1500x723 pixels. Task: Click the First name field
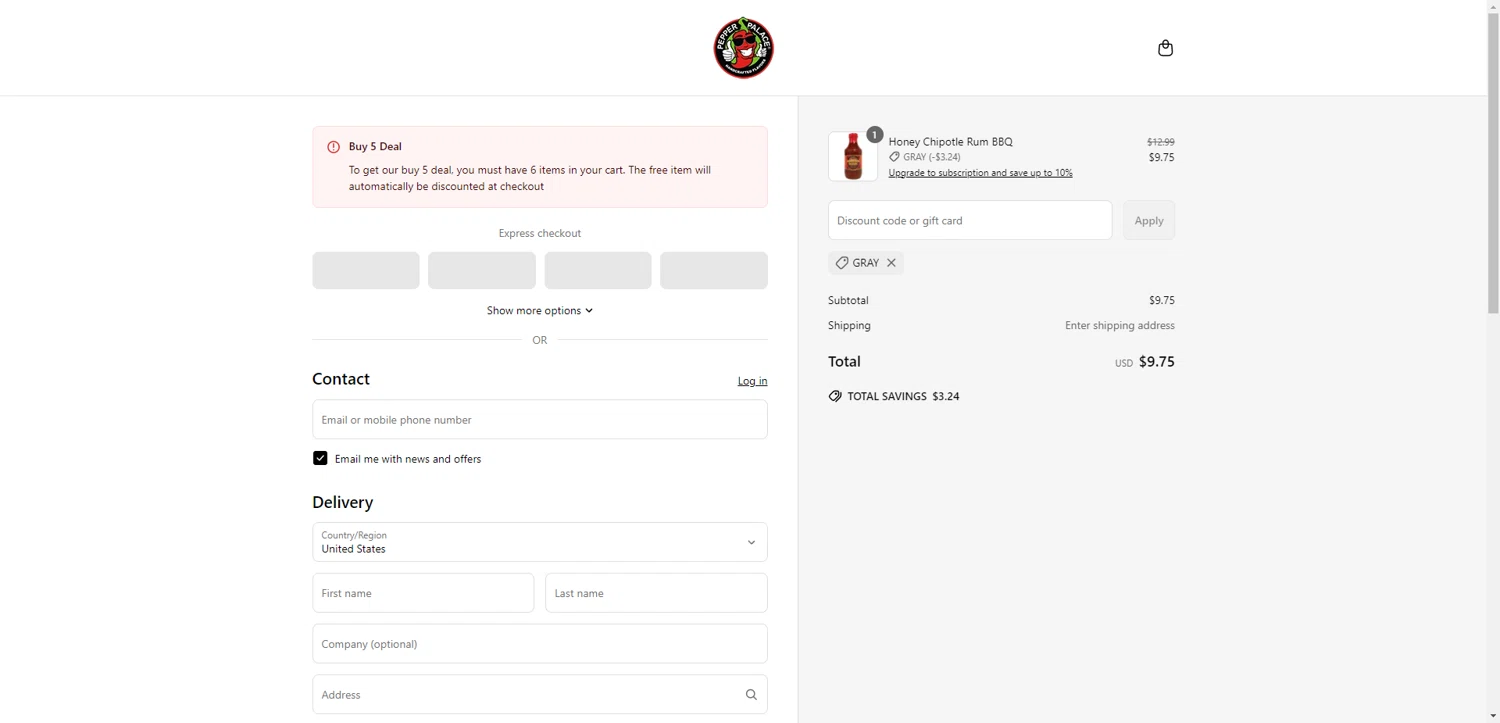point(423,593)
